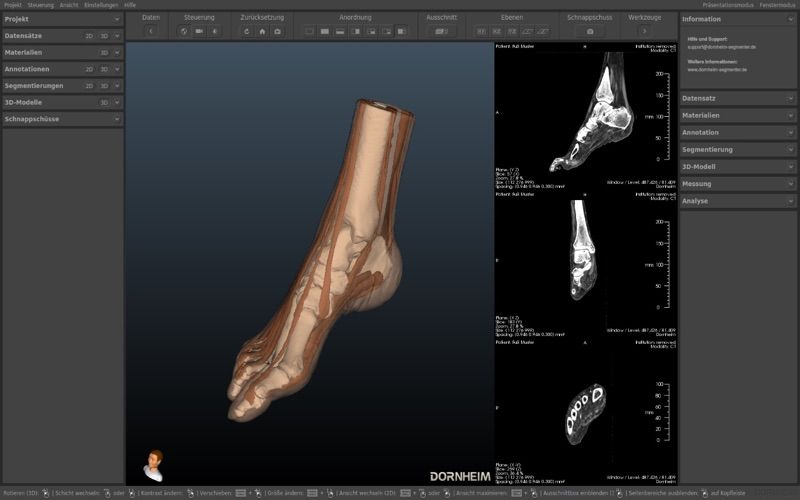Click the globe rotate icon under Steuerung
Image resolution: width=800 pixels, height=500 pixels.
coord(184,31)
